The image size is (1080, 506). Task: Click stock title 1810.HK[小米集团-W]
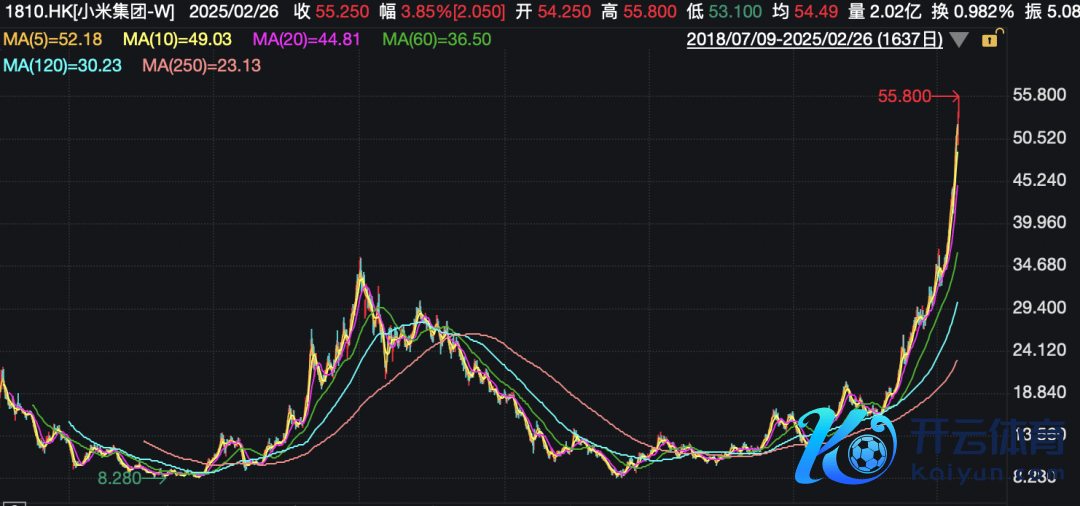(x=89, y=14)
